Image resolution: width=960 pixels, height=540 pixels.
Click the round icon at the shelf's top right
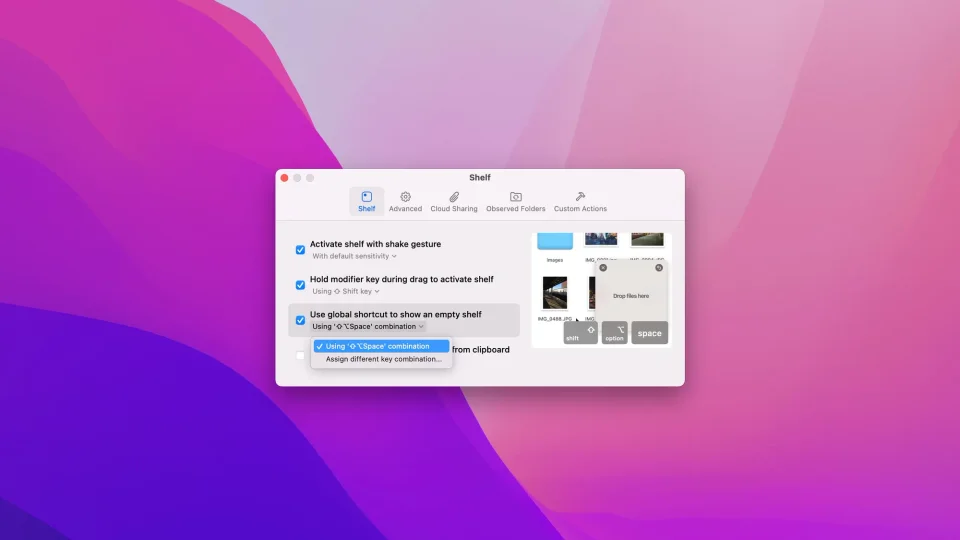coord(659,268)
